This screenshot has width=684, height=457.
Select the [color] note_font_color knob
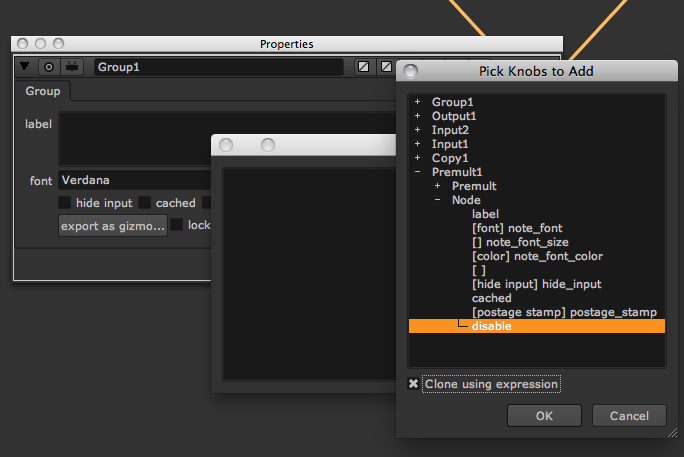coord(537,256)
